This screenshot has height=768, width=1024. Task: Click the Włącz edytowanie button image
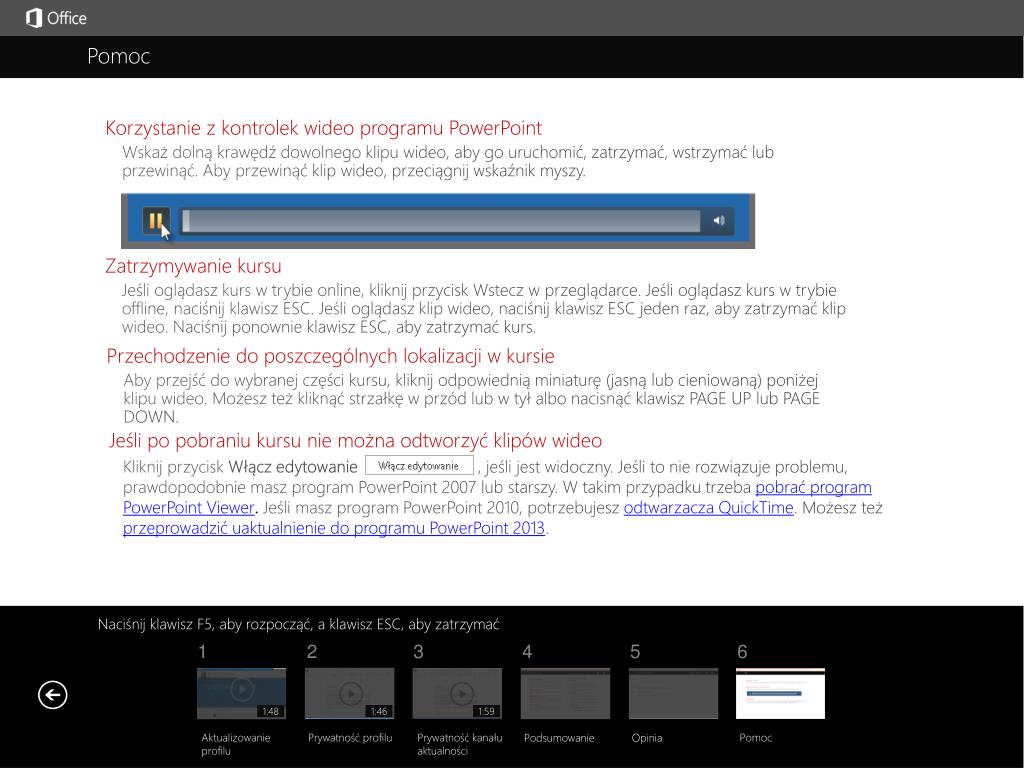(419, 466)
